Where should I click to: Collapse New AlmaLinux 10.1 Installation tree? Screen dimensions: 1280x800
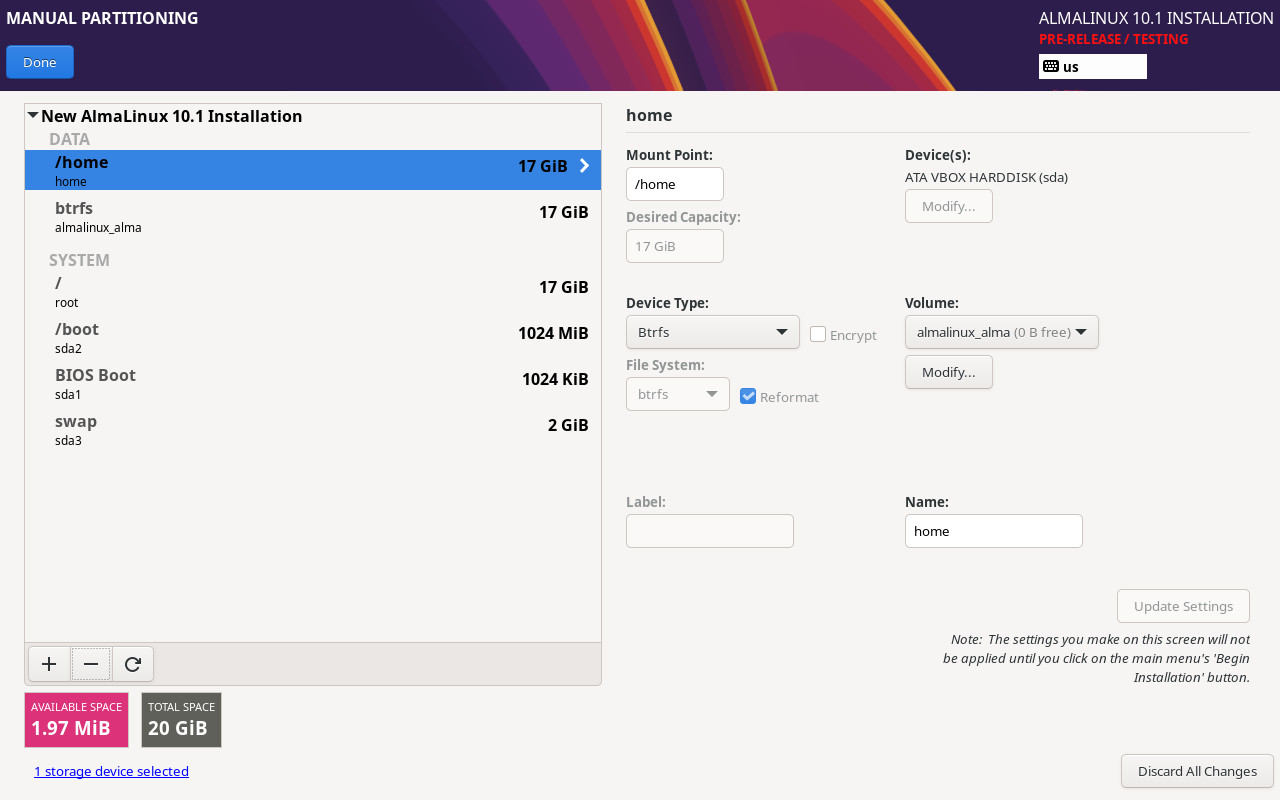pos(33,116)
